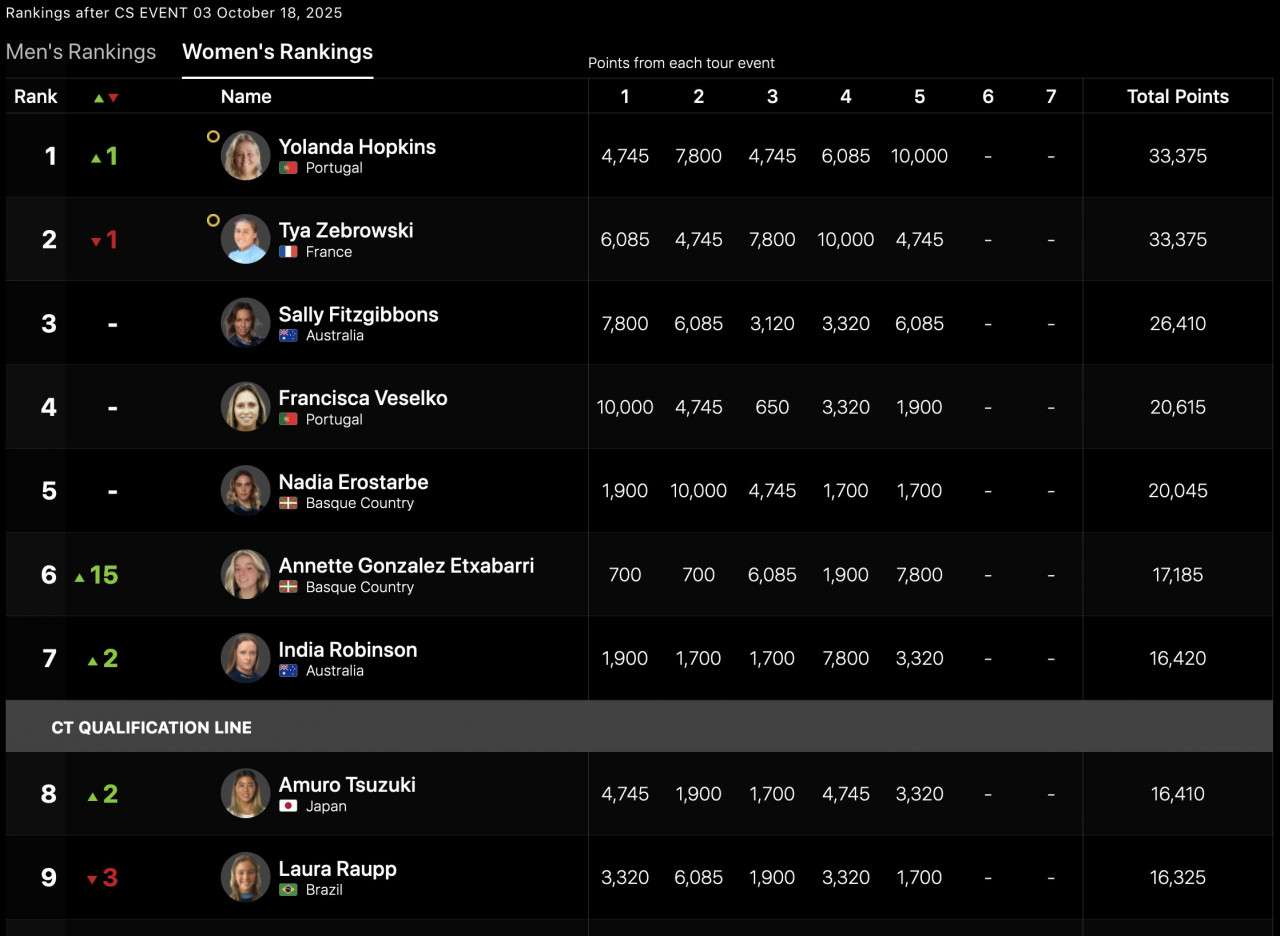This screenshot has width=1280, height=936.
Task: Select the Women's Rankings tab
Action: coord(277,52)
